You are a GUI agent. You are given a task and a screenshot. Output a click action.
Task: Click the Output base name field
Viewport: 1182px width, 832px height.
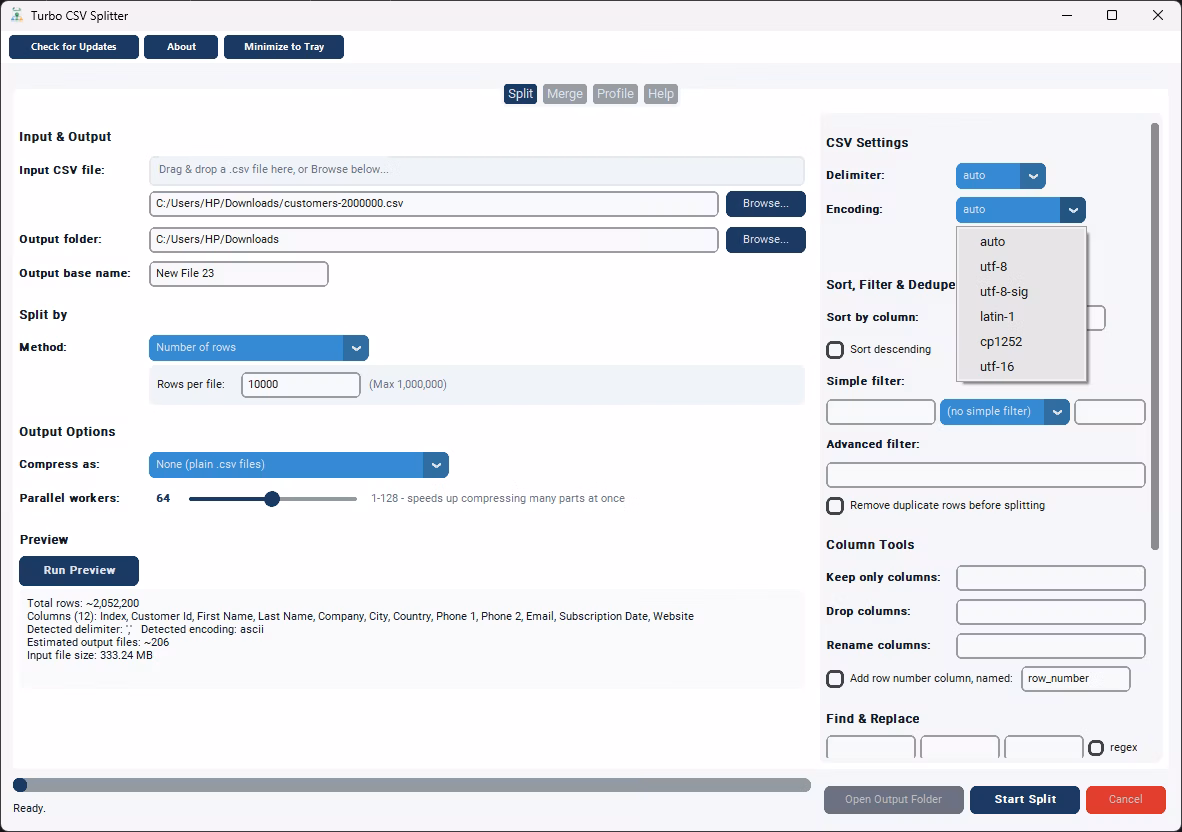239,274
